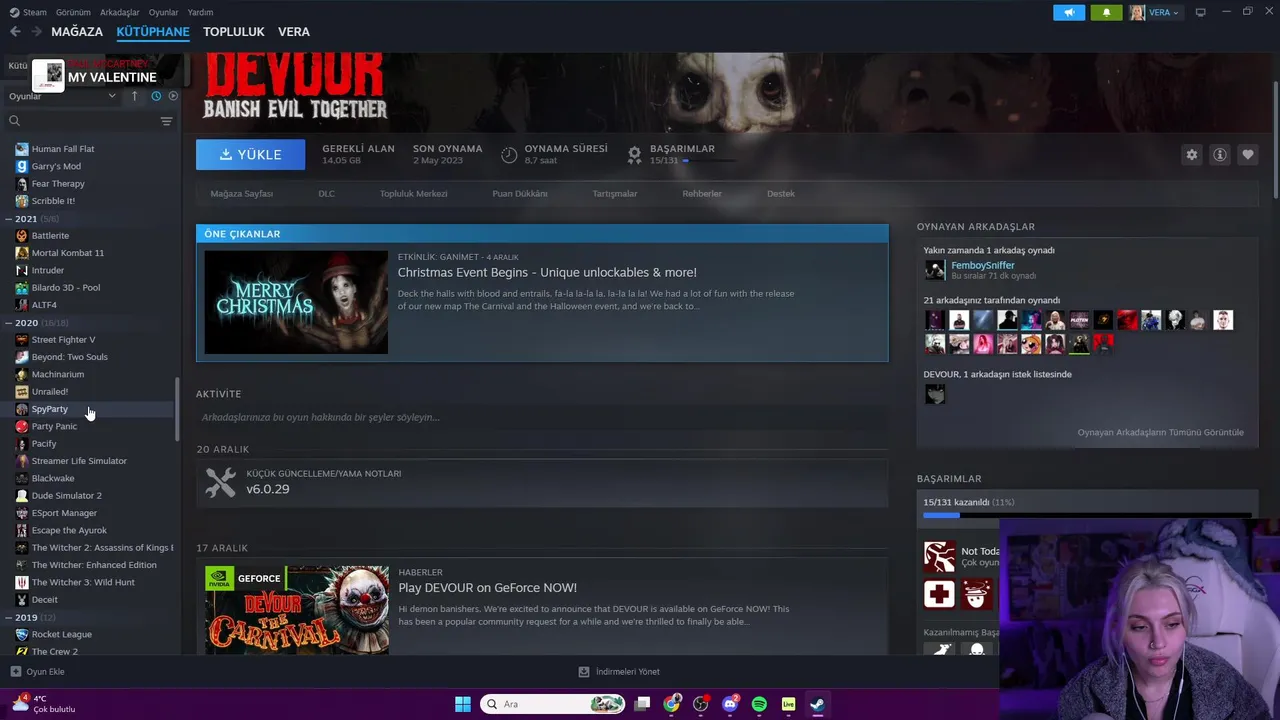
Task: Open Spotify from the taskbar
Action: [x=759, y=704]
